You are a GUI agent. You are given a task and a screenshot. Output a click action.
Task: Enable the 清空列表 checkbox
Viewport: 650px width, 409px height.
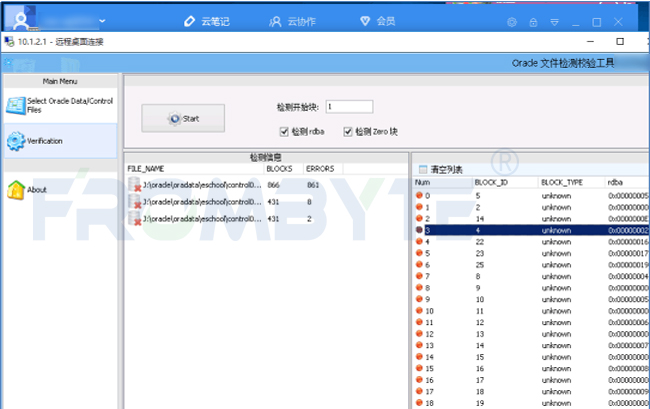[x=423, y=169]
